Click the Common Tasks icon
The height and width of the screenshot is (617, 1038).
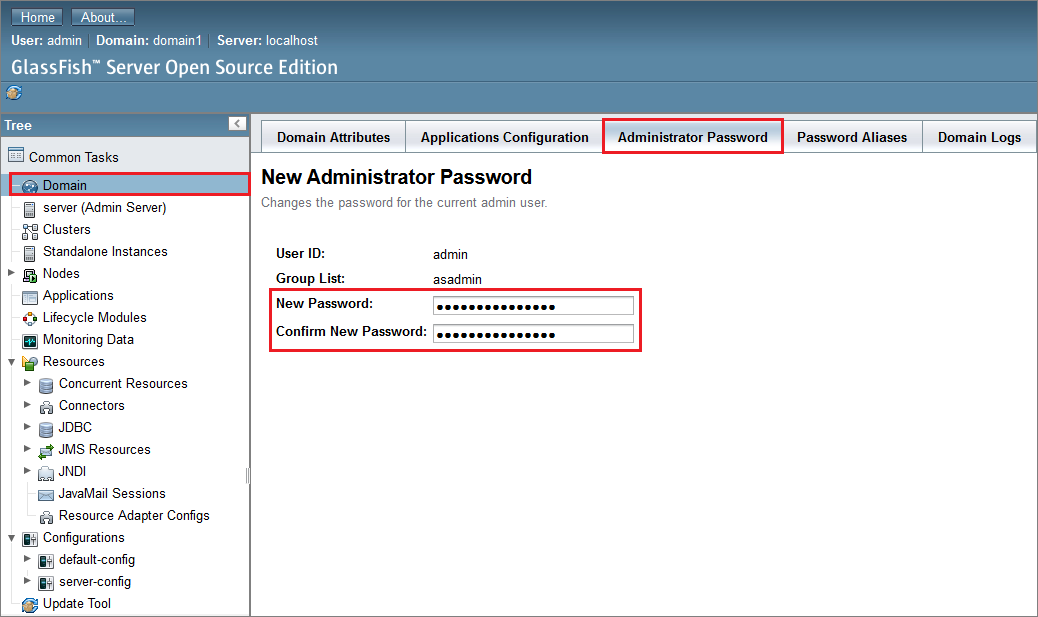[x=16, y=156]
